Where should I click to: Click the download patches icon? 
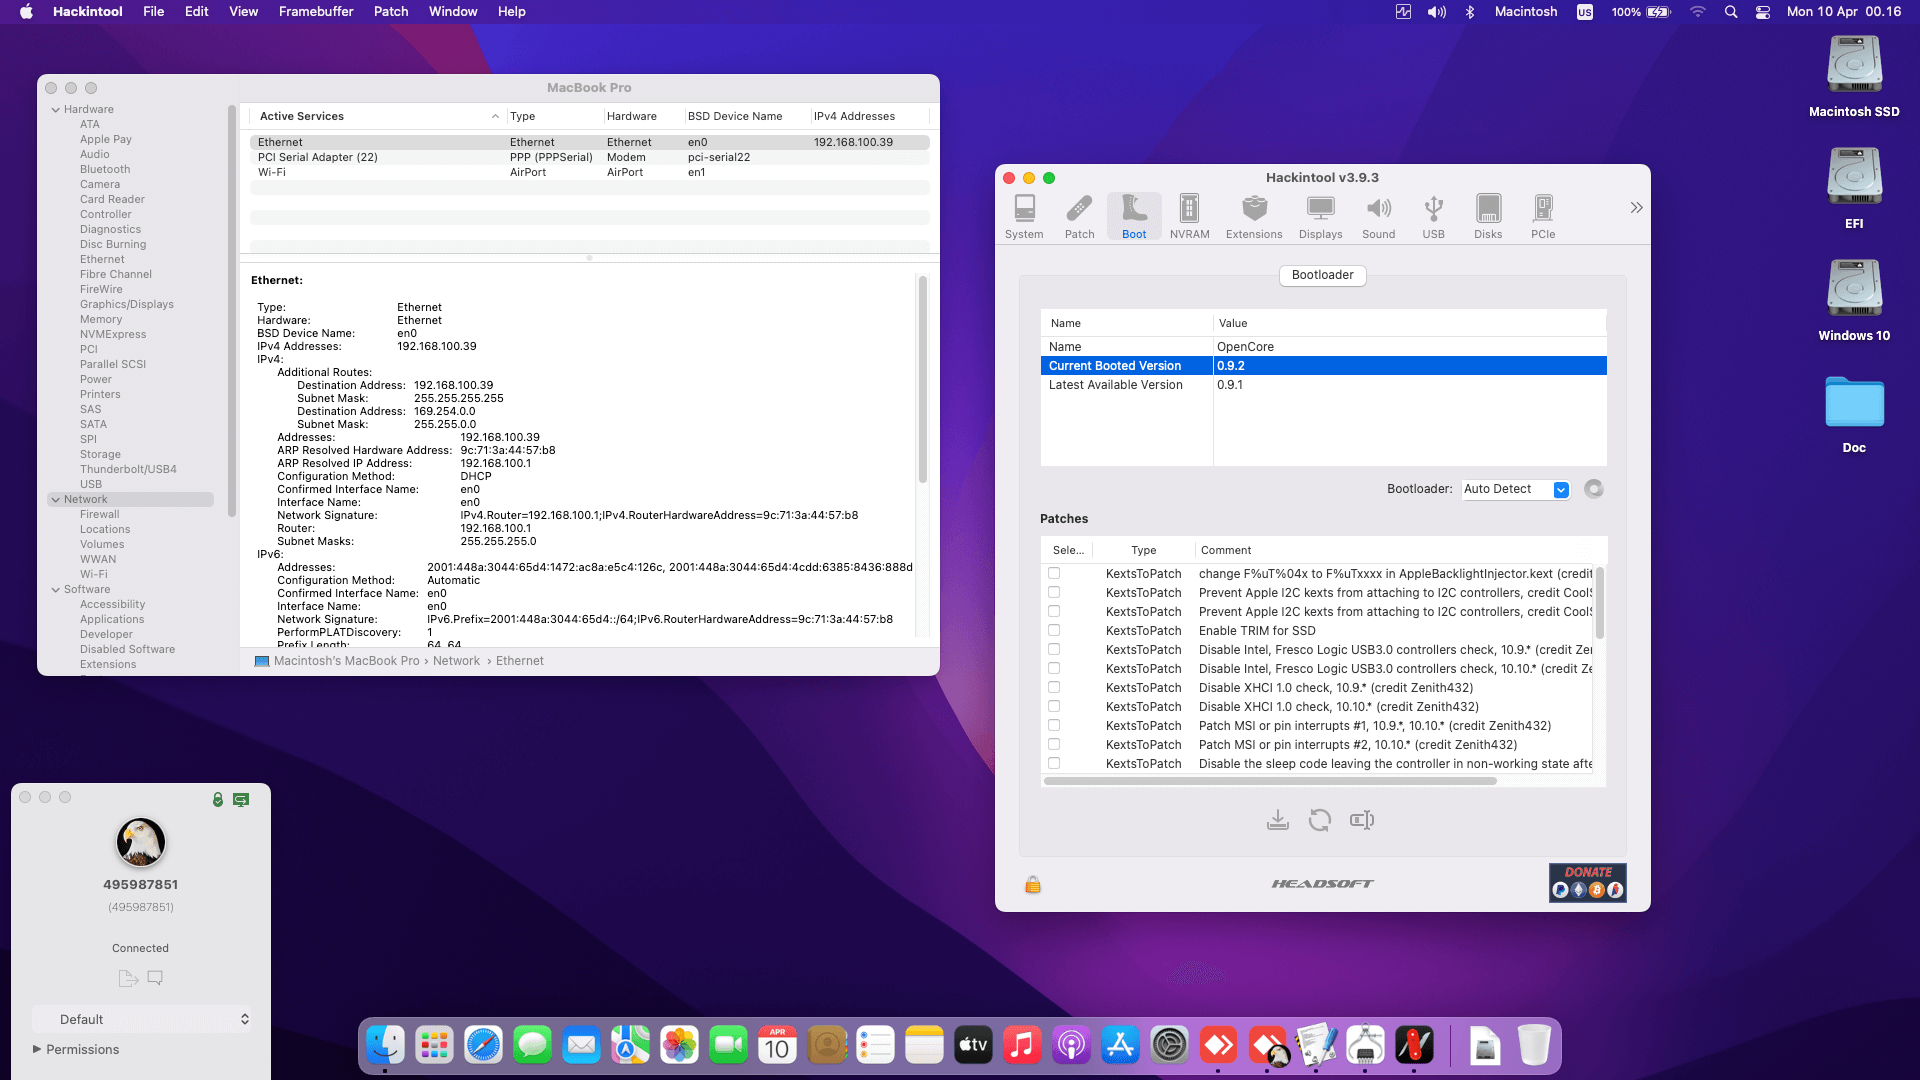pyautogui.click(x=1277, y=820)
